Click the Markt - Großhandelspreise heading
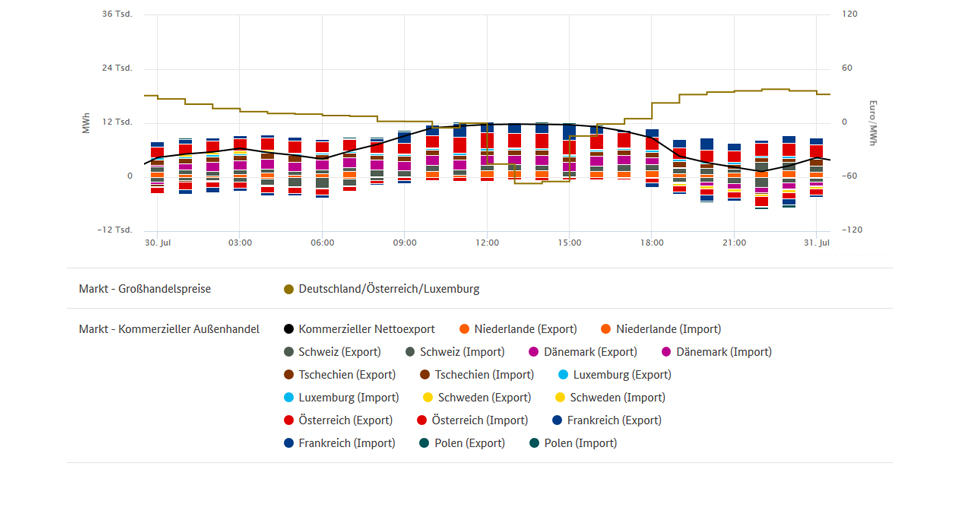The width and height of the screenshot is (960, 517). tap(144, 289)
